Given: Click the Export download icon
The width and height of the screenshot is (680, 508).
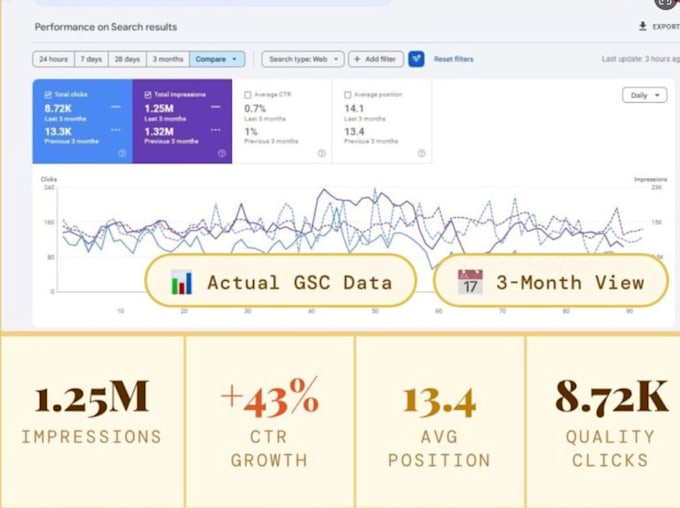Looking at the screenshot, I should point(643,26).
